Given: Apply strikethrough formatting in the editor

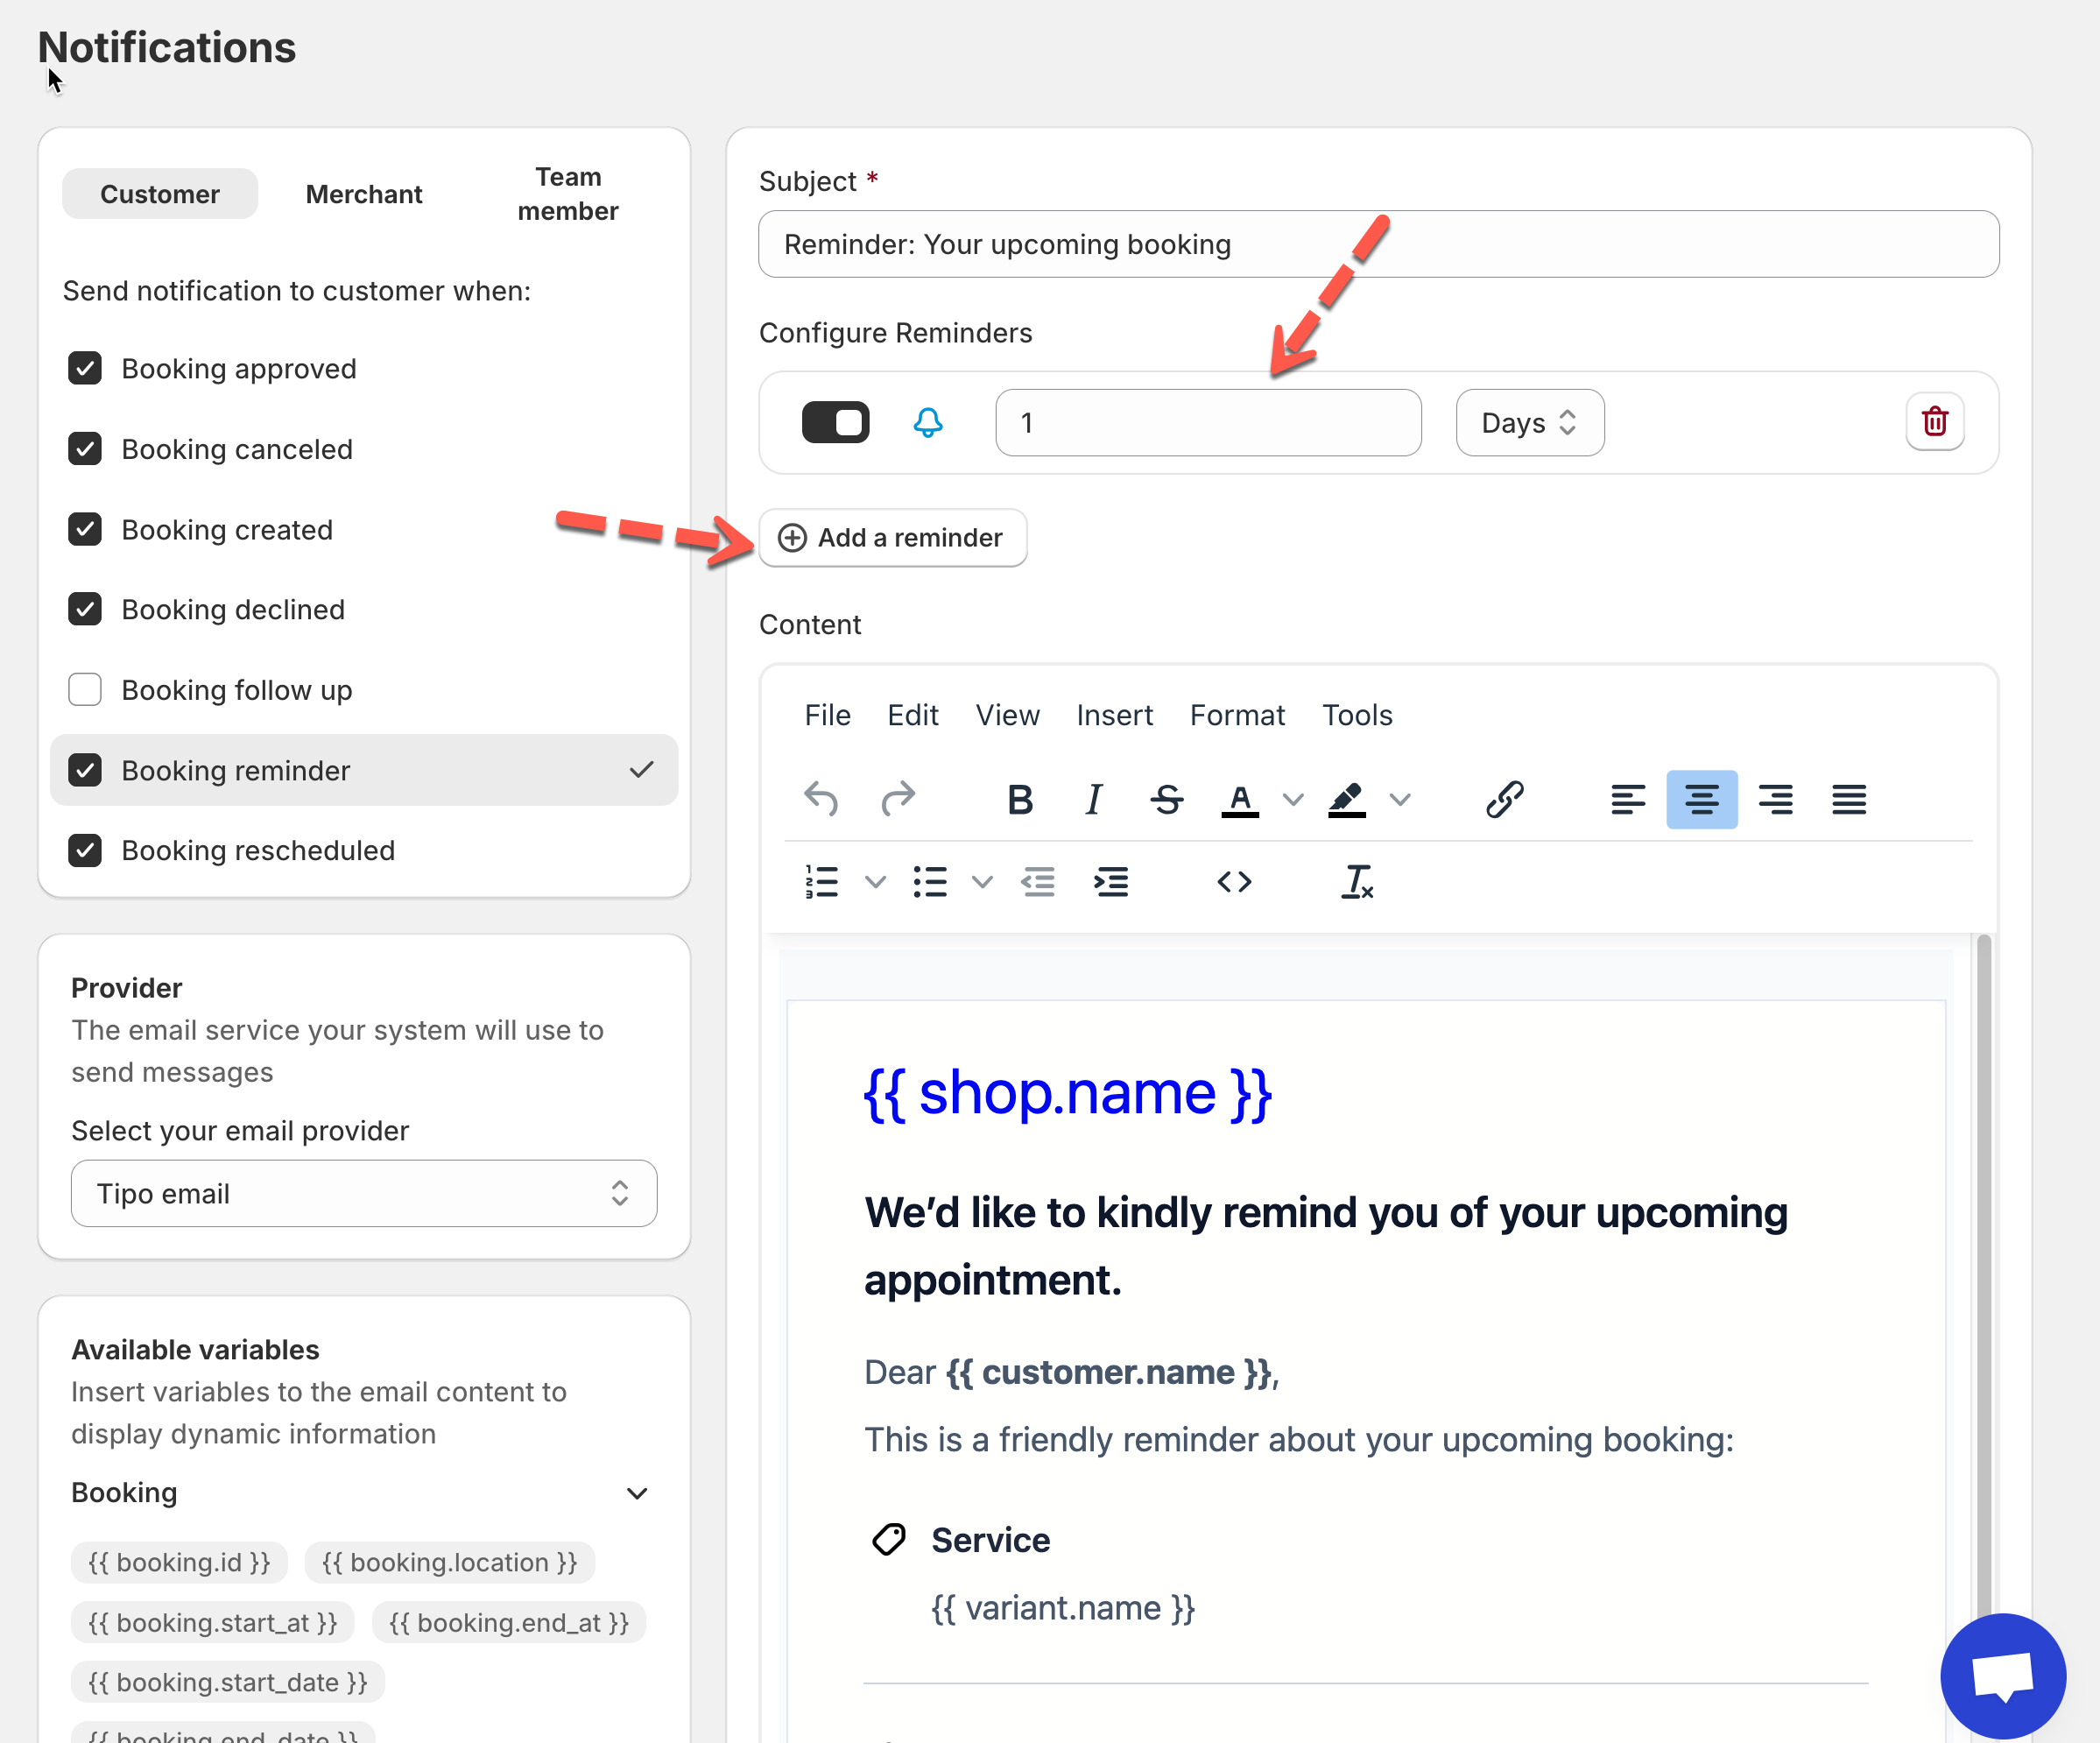Looking at the screenshot, I should (x=1166, y=799).
